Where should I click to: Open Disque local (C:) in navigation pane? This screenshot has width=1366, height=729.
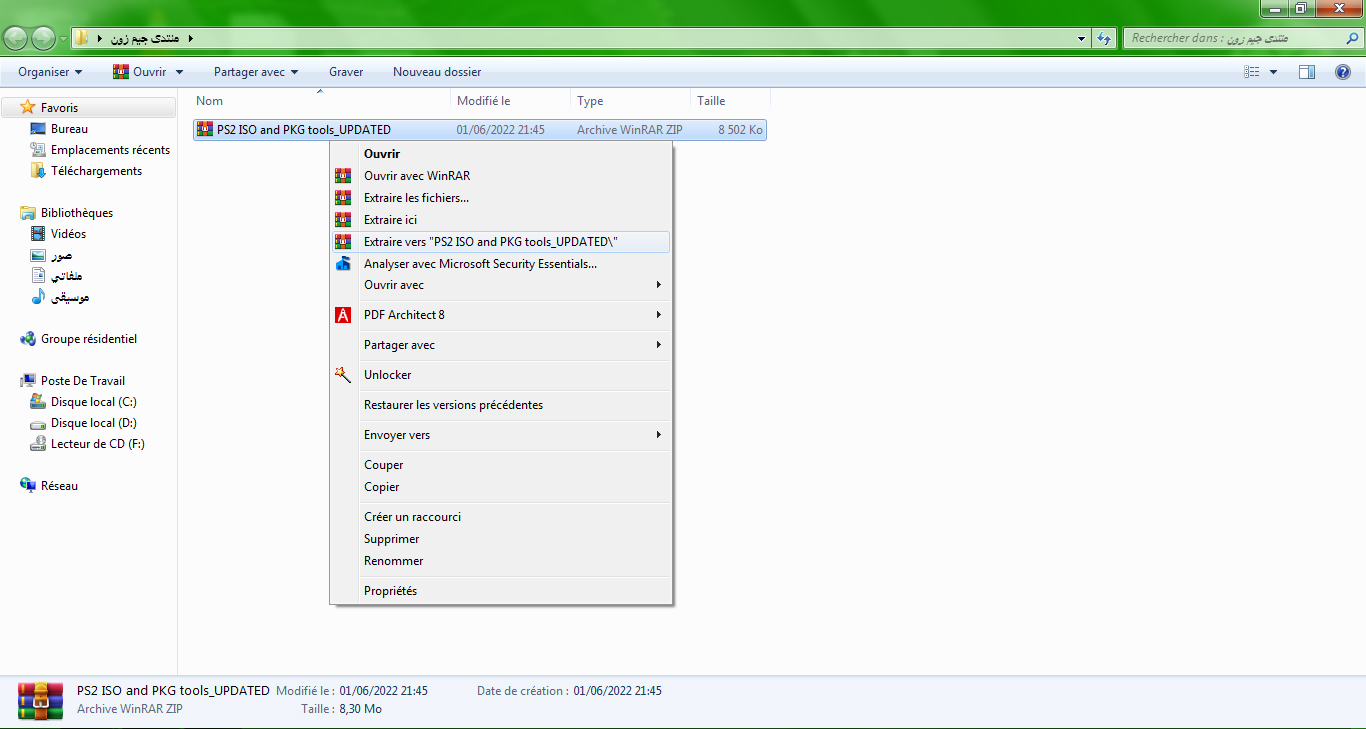click(x=93, y=402)
